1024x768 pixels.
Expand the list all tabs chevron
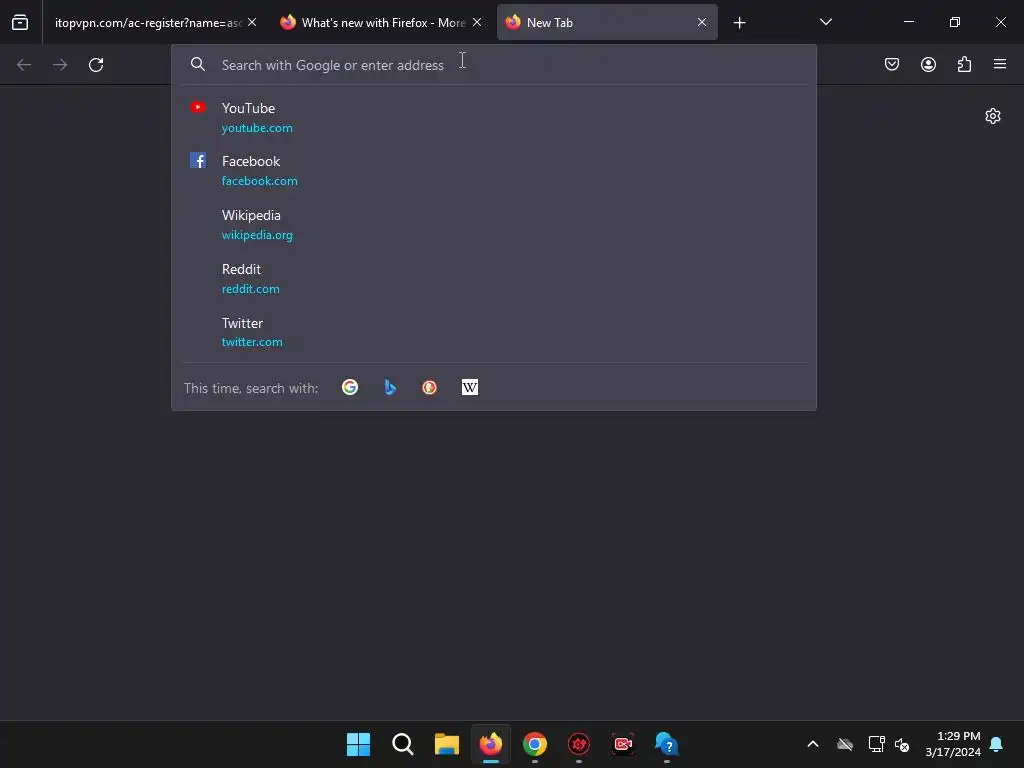825,22
